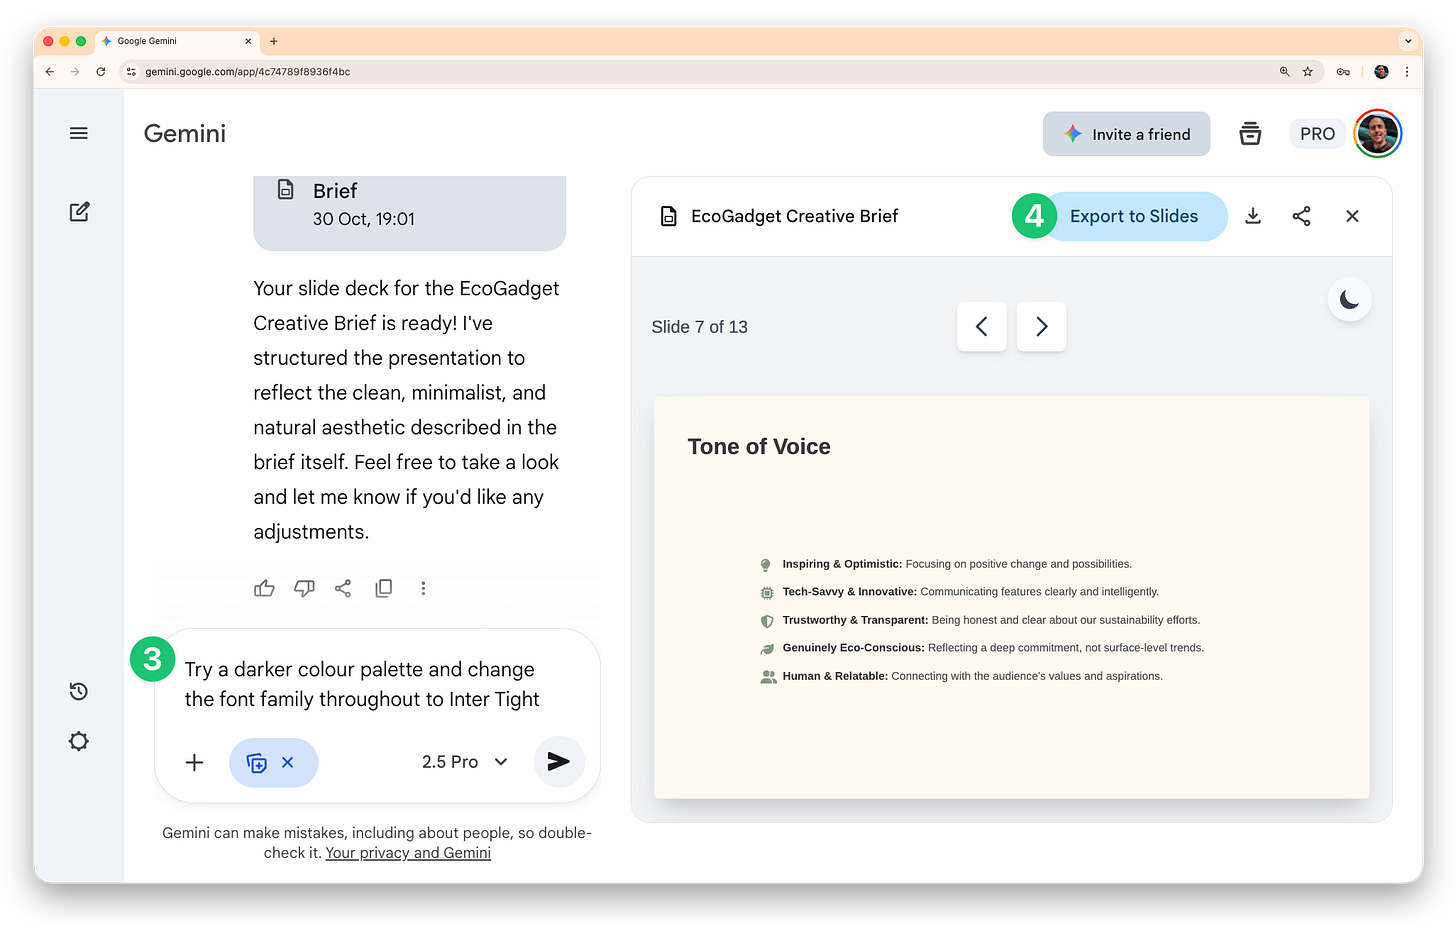Close the Google Gemini browser tab
The image size is (1456, 936).
click(248, 41)
